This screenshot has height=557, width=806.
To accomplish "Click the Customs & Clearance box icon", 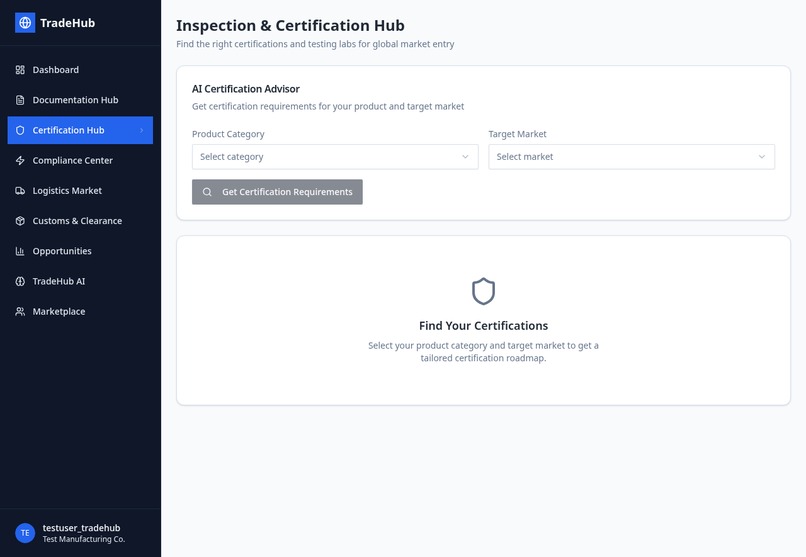I will pyautogui.click(x=20, y=221).
